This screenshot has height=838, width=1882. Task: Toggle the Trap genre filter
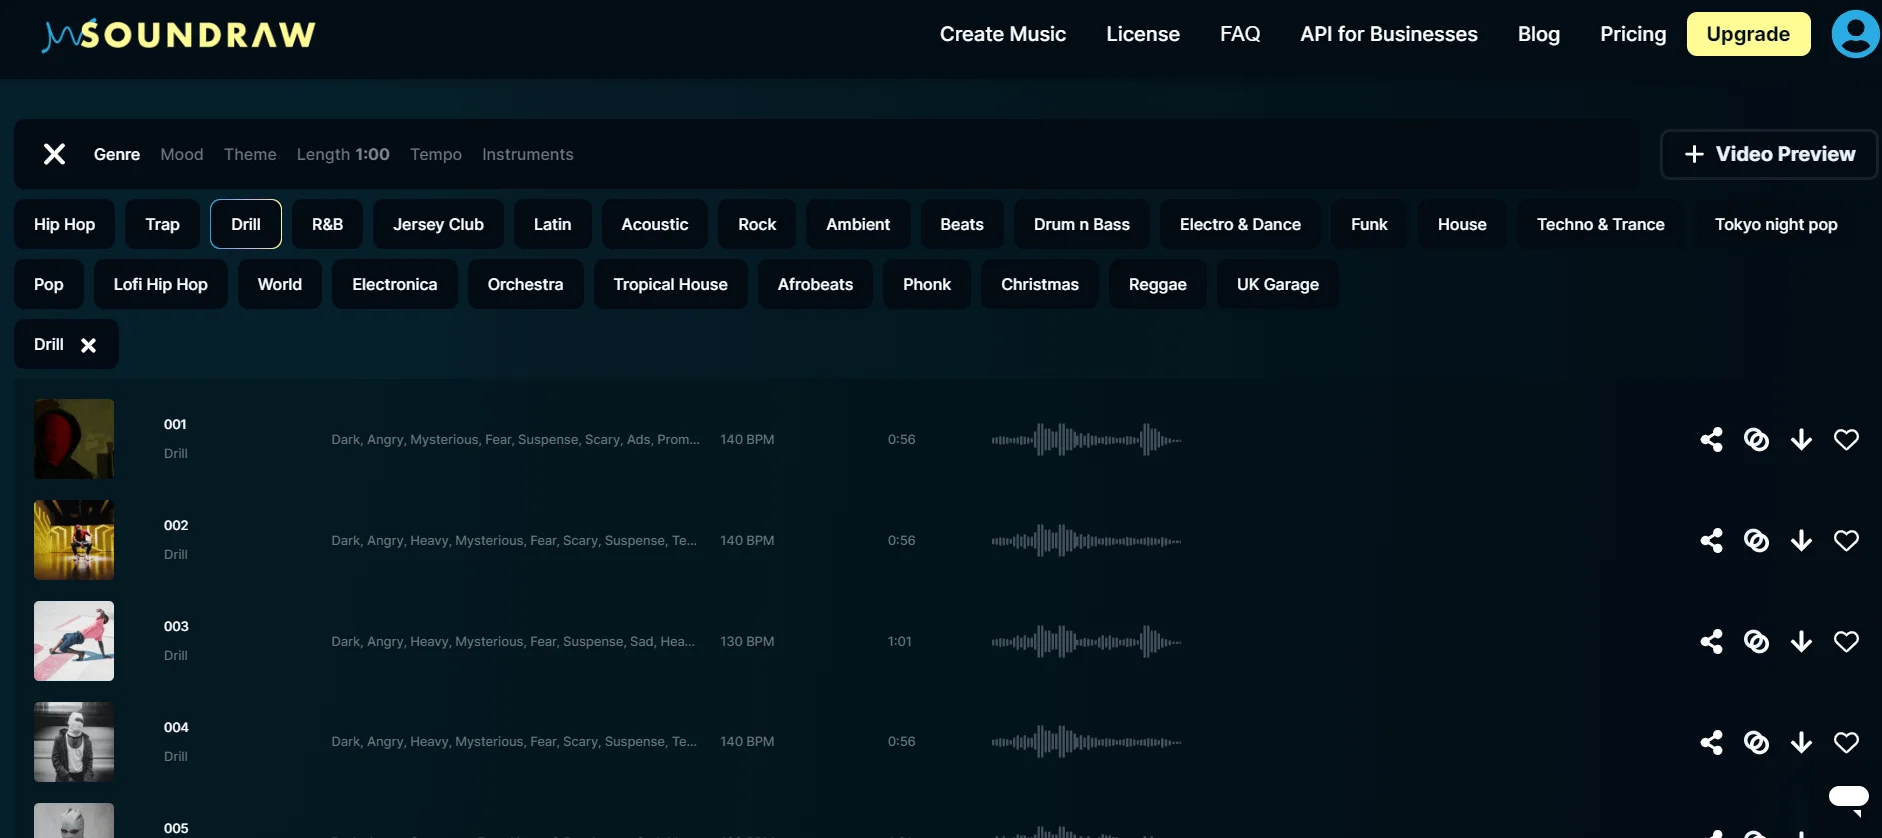[162, 224]
